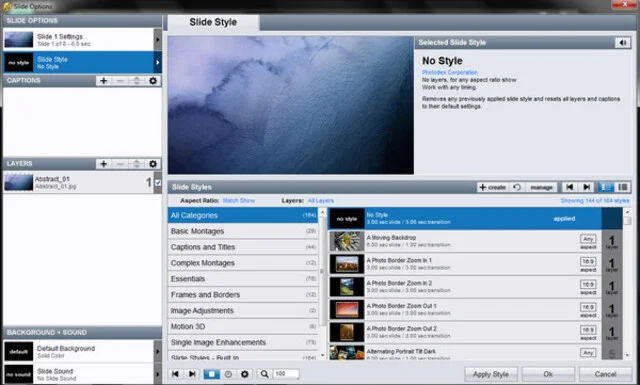This screenshot has width=640, height=385.
Task: Select Frames and Borders category
Action: pyautogui.click(x=243, y=295)
